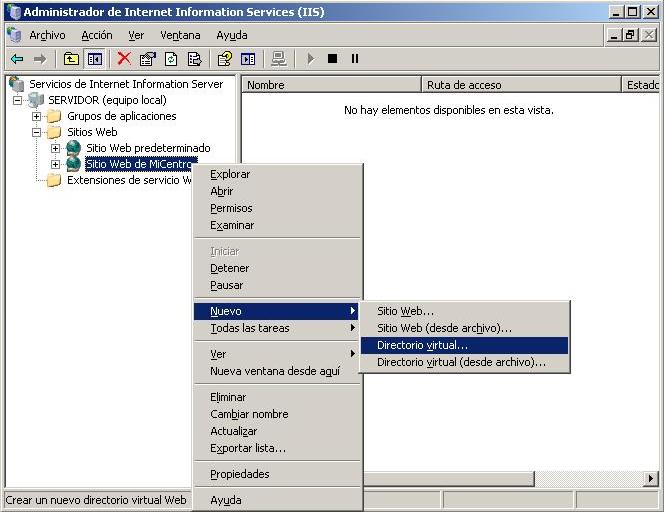Viewport: 664px width, 512px height.
Task: Choose Detener in the context menu
Action: (x=230, y=268)
